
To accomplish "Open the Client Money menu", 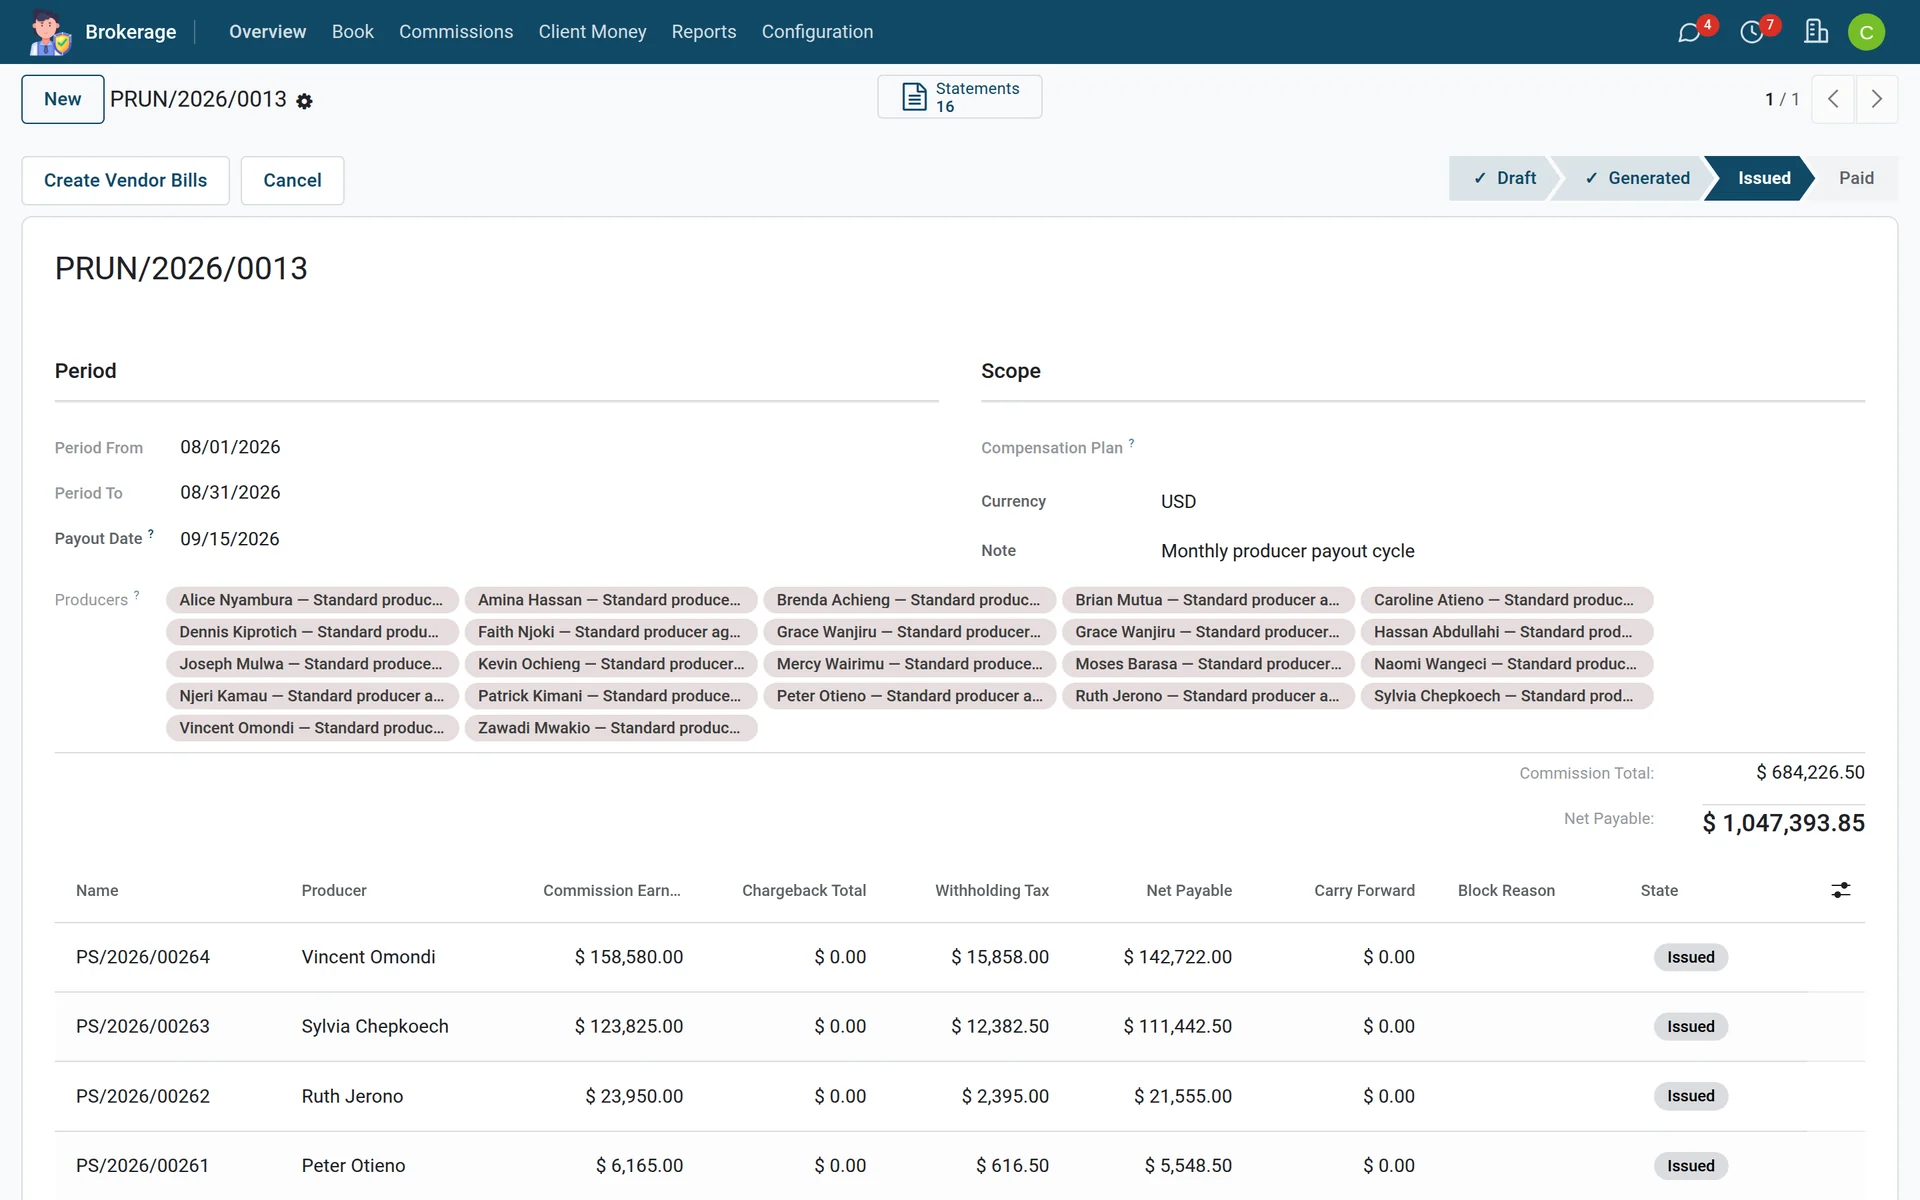I will (592, 32).
